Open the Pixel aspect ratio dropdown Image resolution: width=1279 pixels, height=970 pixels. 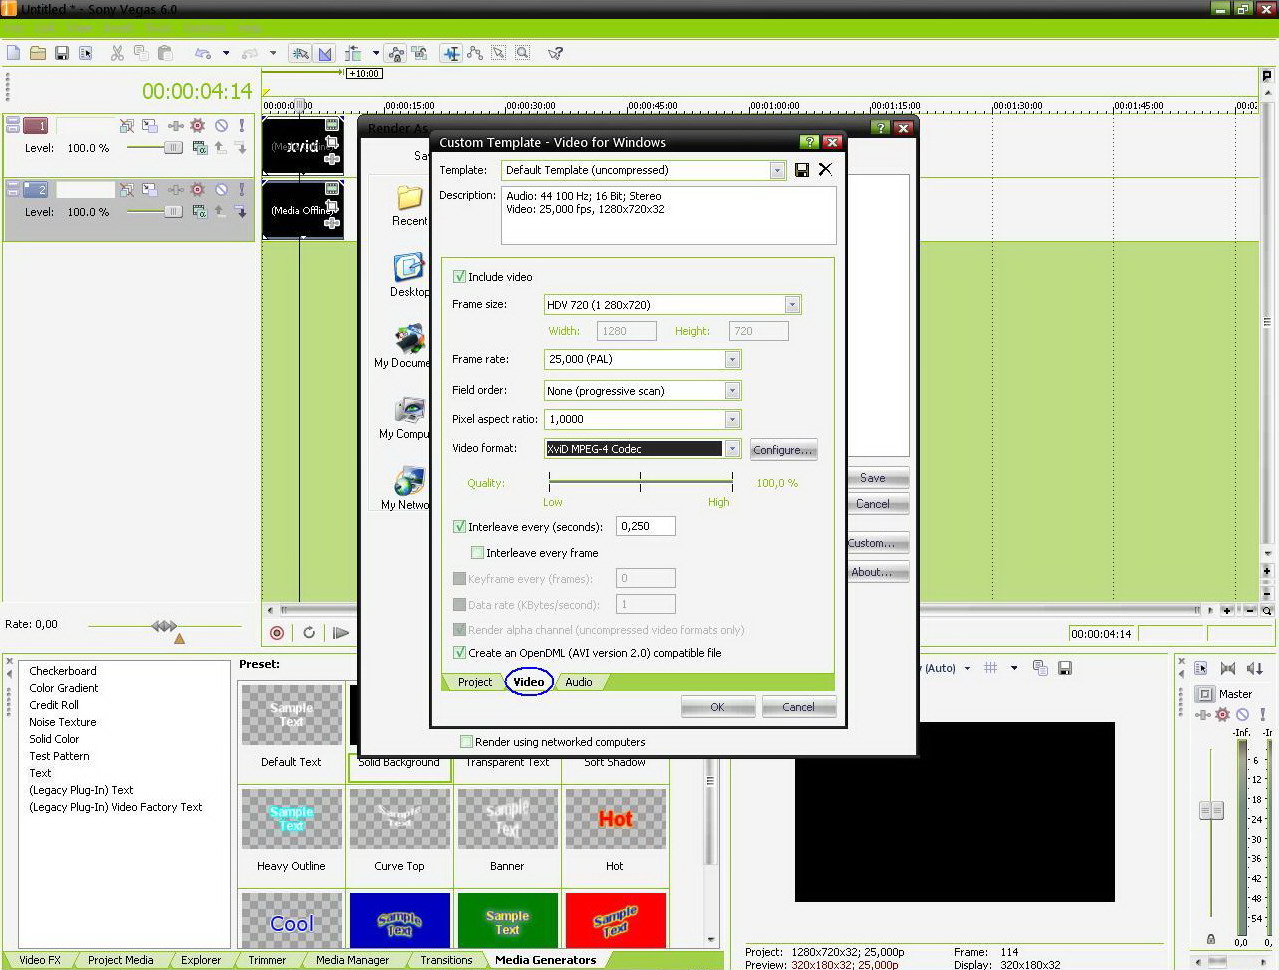[732, 419]
